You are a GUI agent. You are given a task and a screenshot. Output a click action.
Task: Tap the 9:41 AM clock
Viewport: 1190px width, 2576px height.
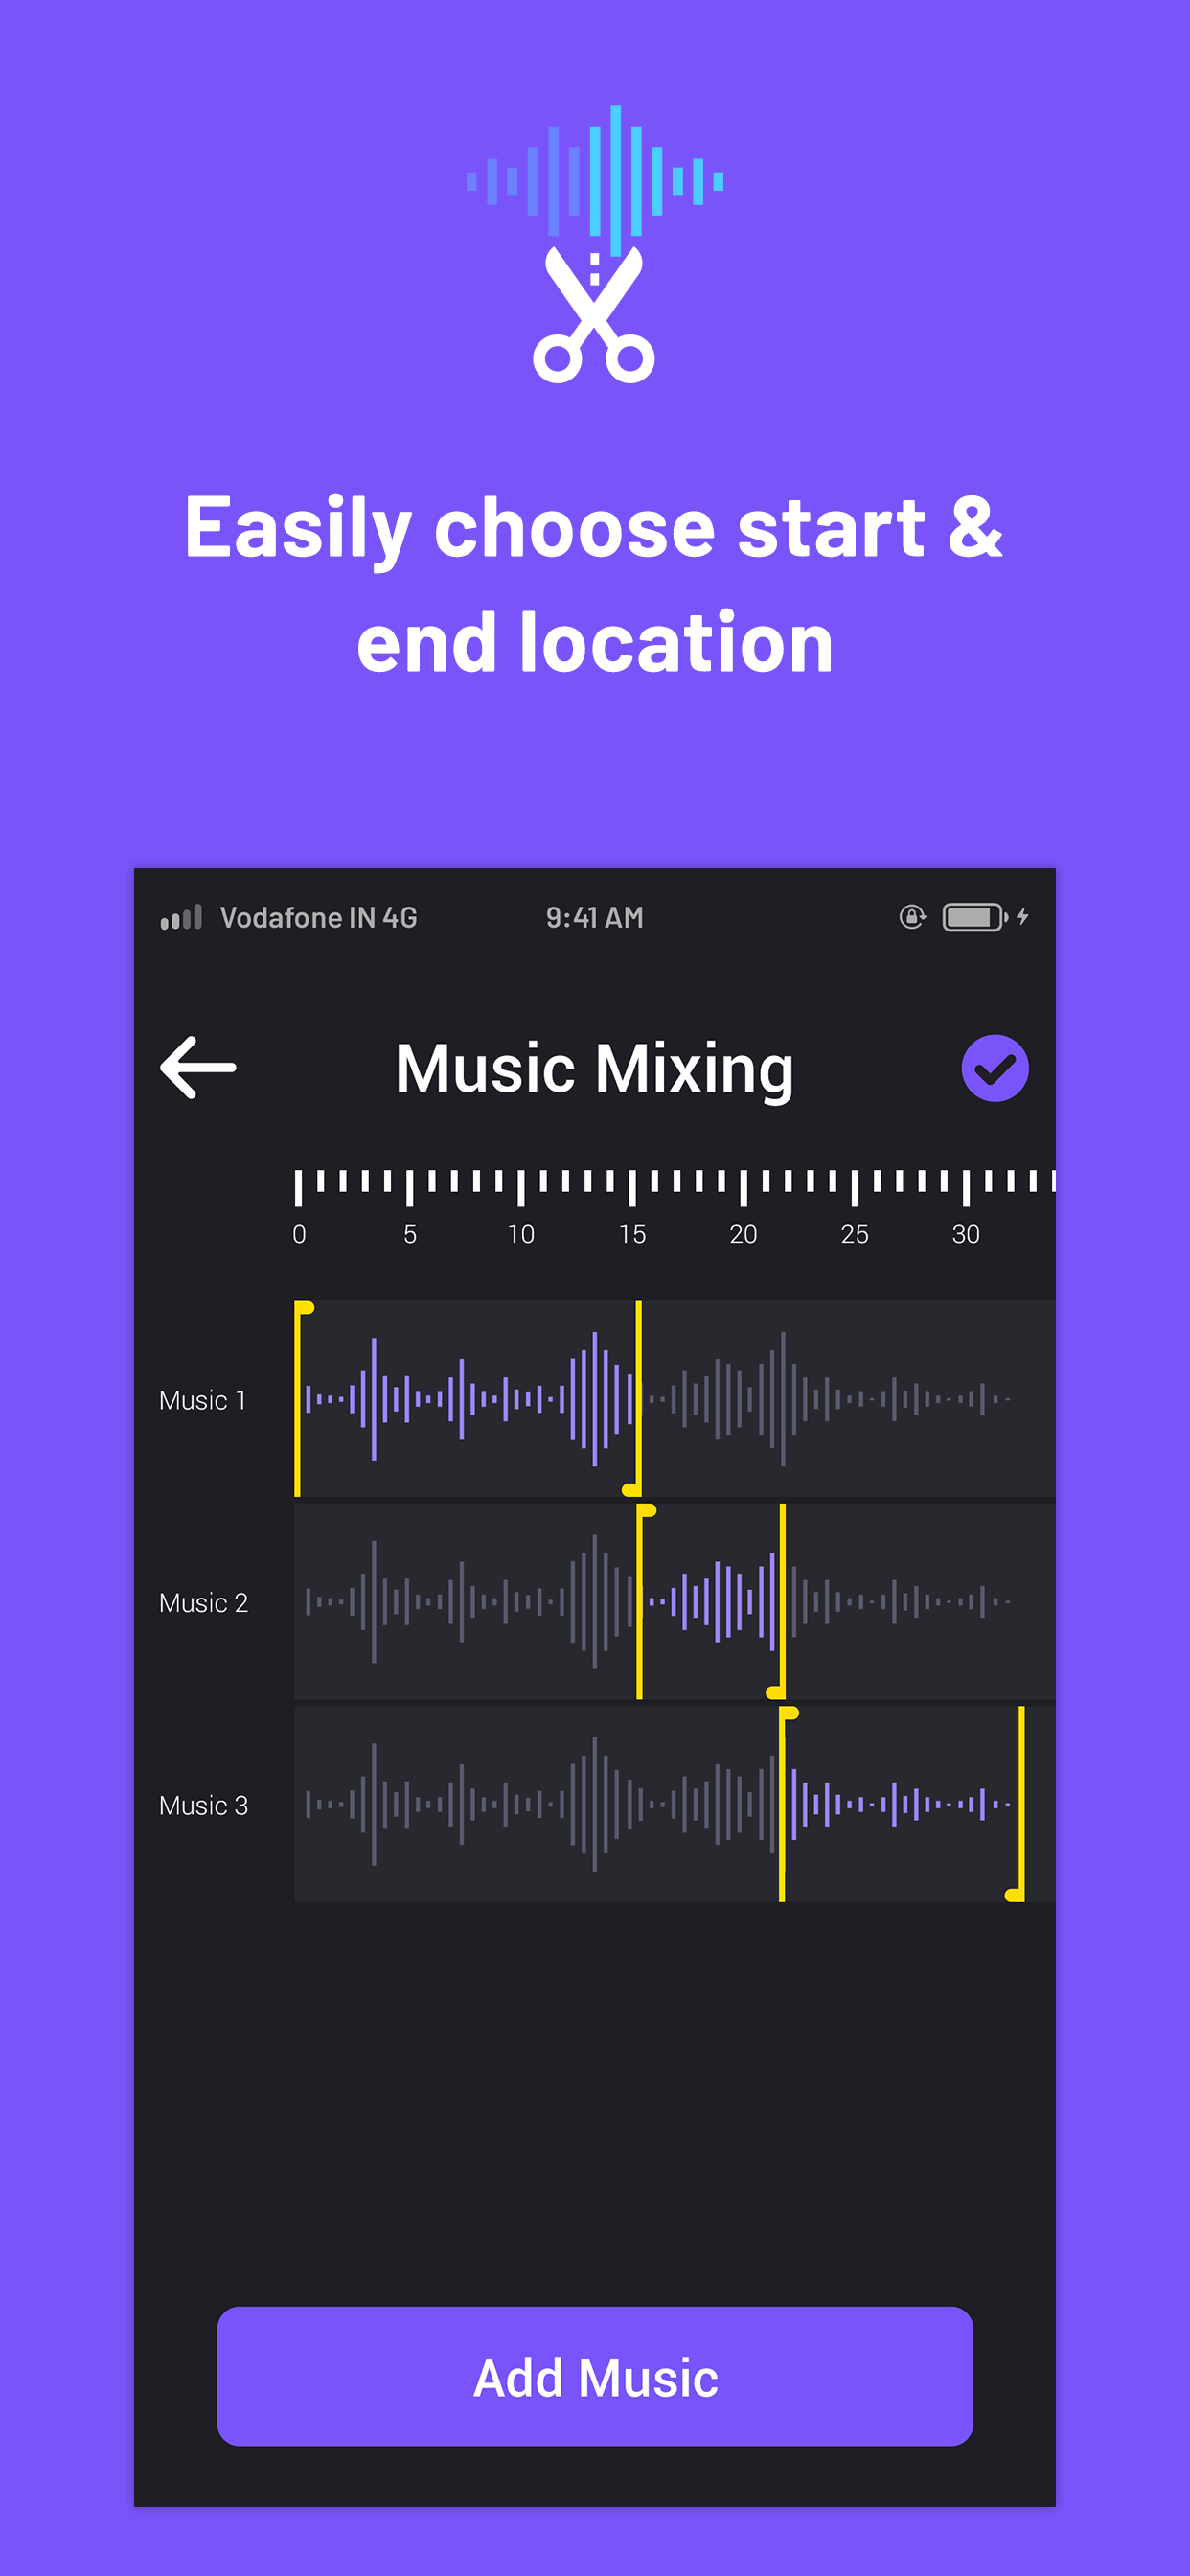pyautogui.click(x=595, y=917)
